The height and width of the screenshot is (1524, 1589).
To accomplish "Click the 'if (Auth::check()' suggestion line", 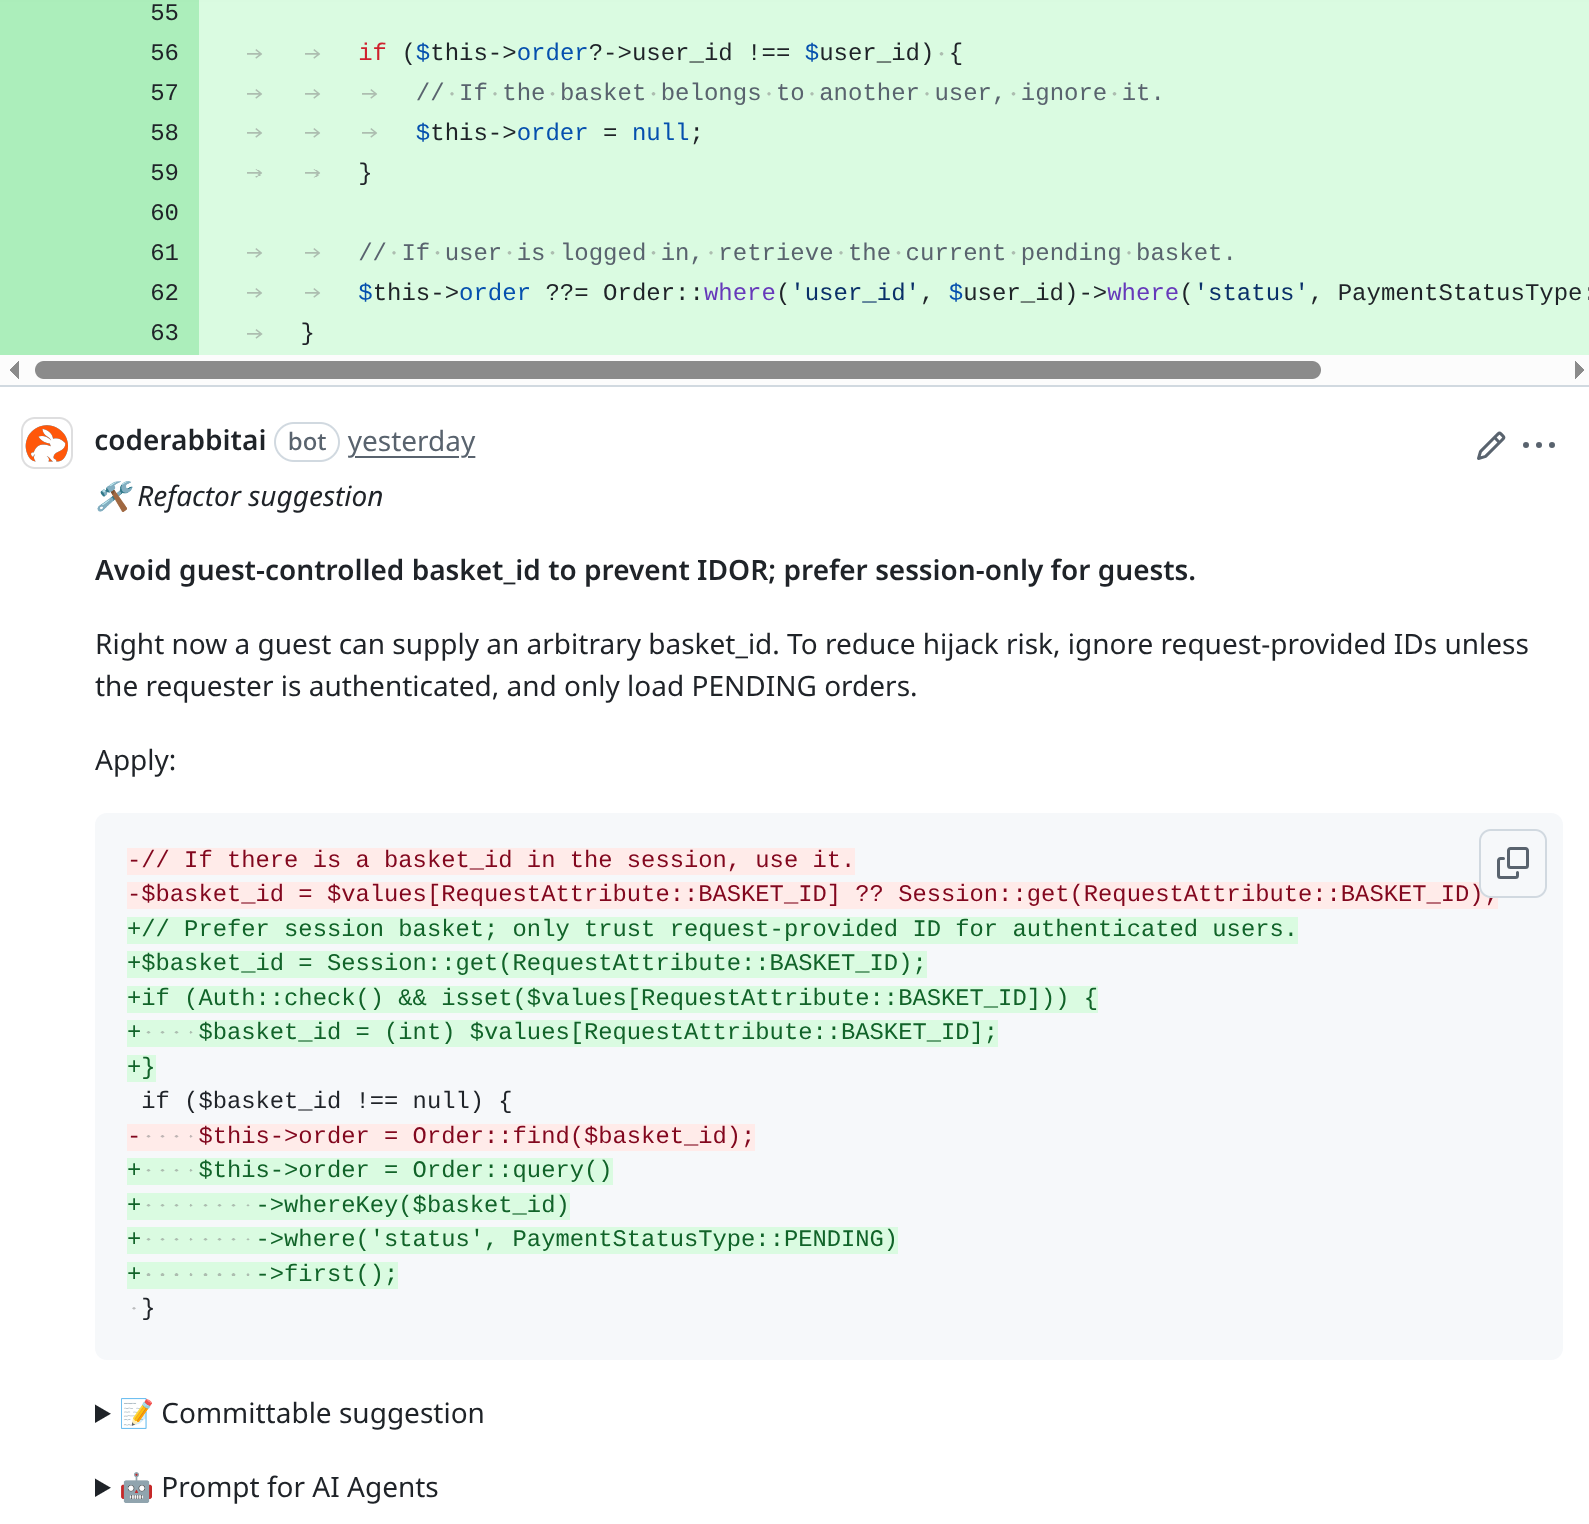I will tap(612, 998).
